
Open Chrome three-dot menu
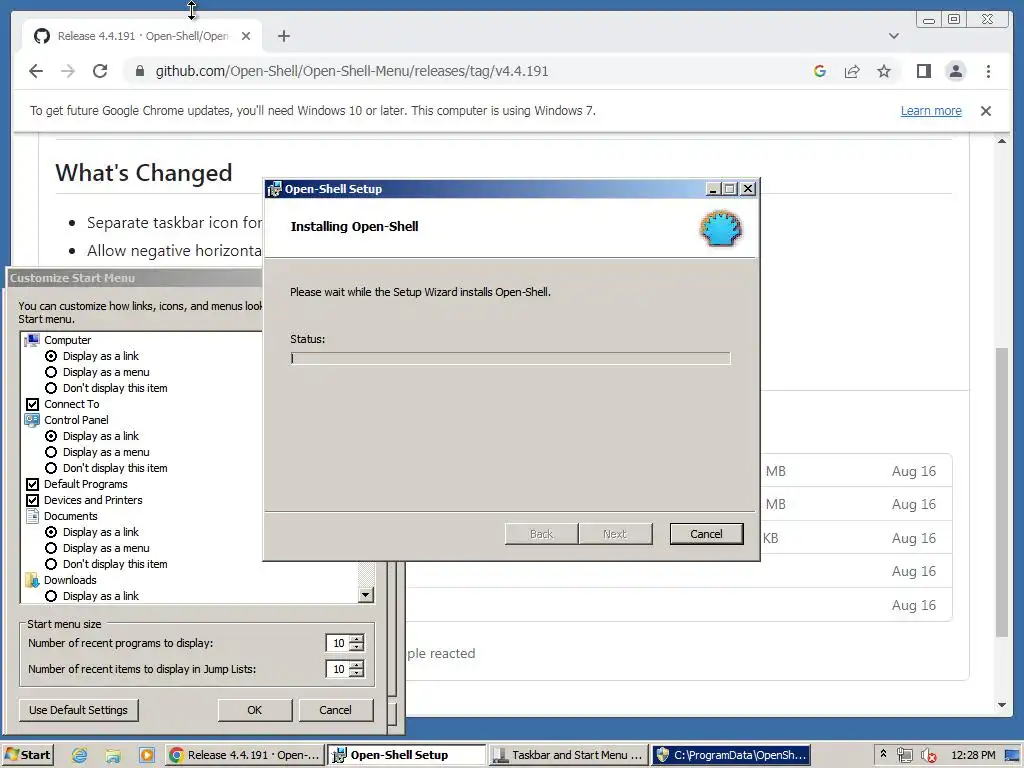(x=988, y=71)
